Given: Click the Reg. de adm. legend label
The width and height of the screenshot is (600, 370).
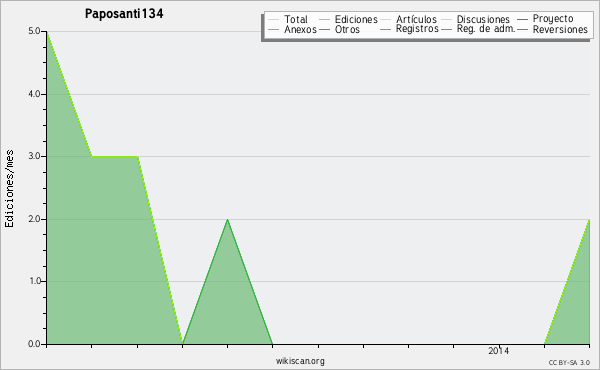Looking at the screenshot, I should tap(486, 29).
